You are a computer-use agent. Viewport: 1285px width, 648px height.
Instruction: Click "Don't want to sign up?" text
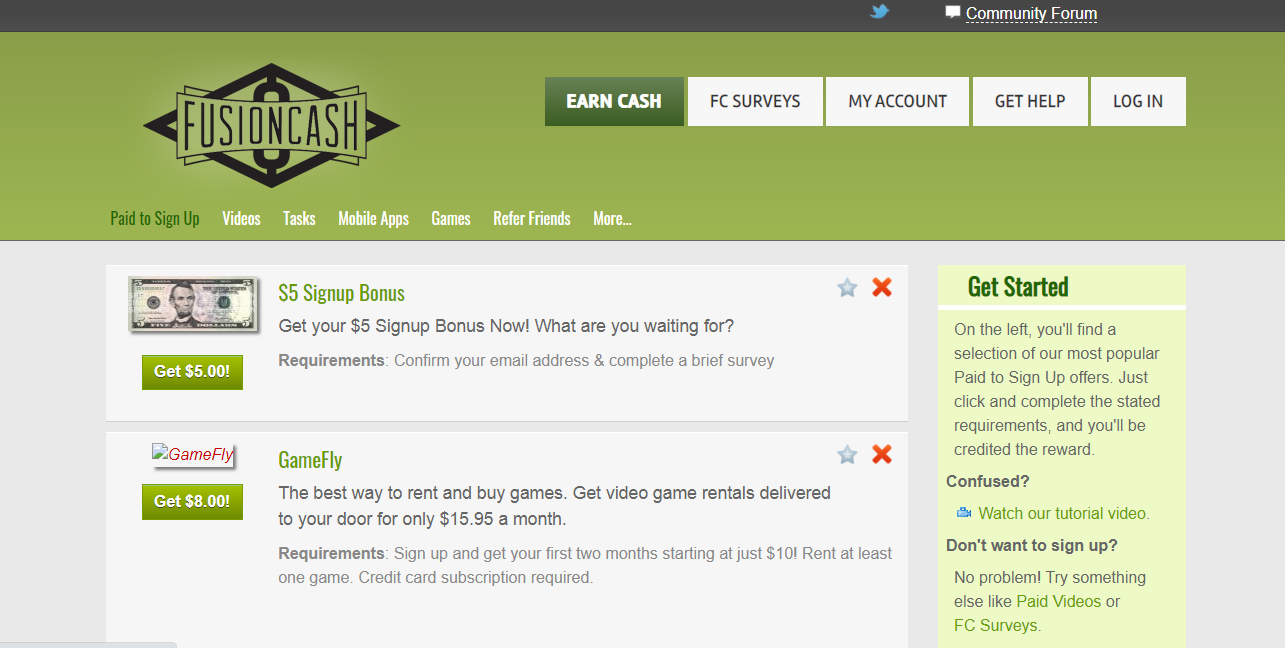pos(1032,545)
